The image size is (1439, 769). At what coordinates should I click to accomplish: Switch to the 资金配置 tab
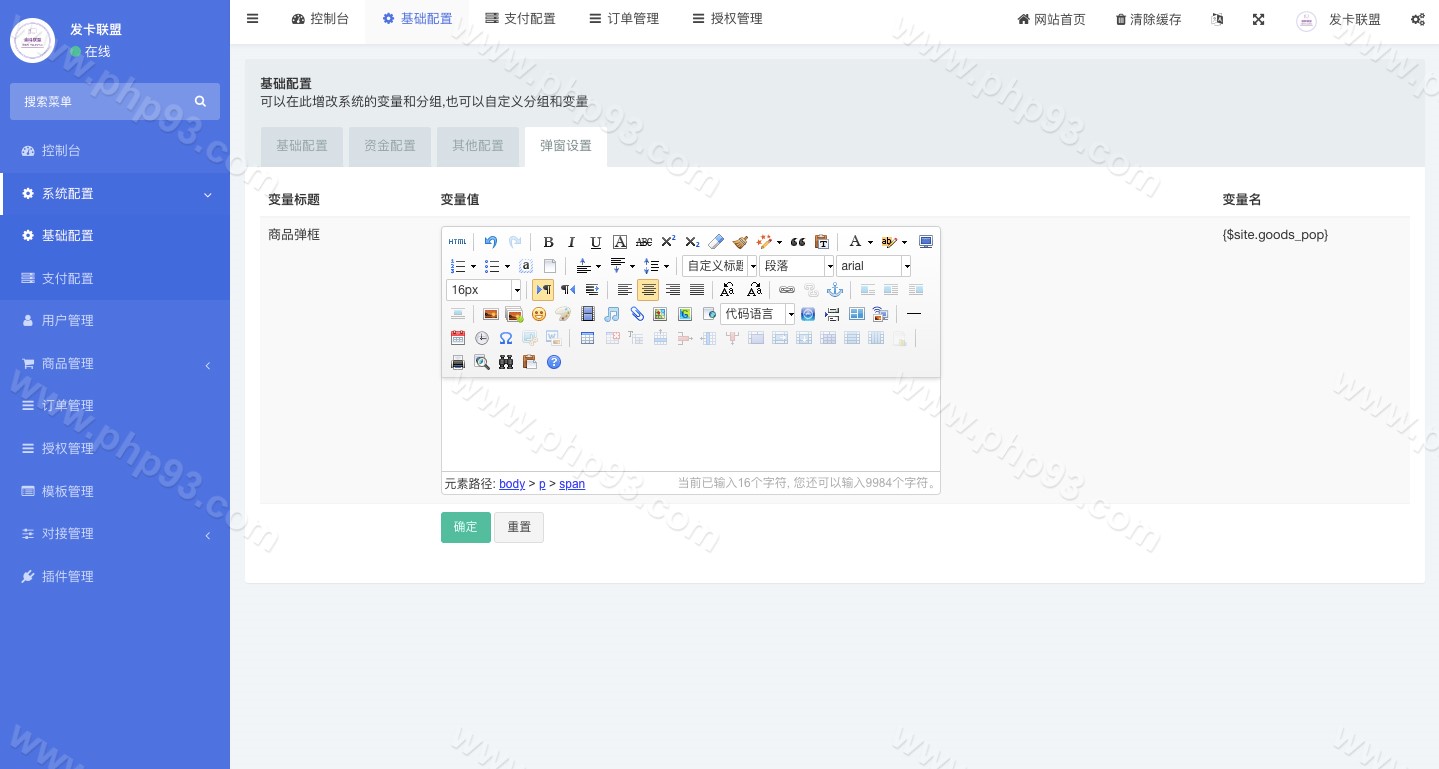coord(389,146)
